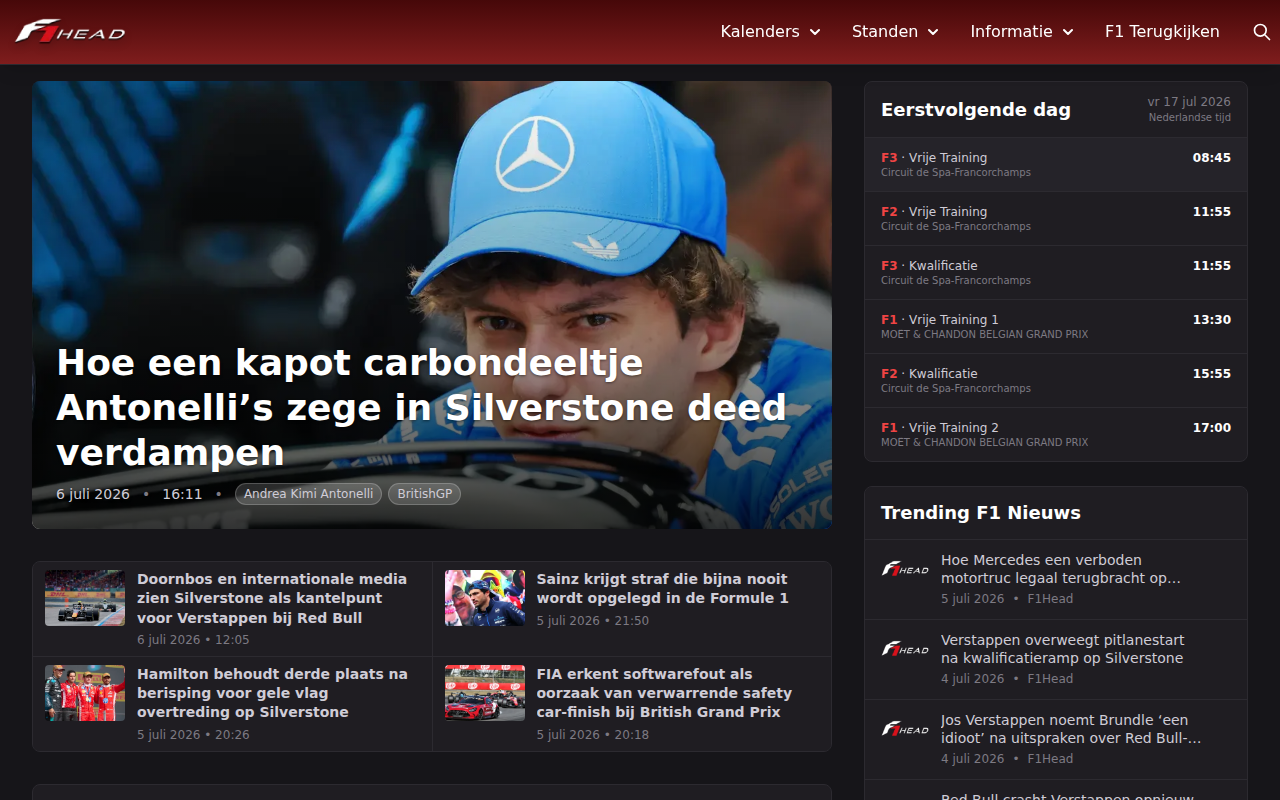Click the Trending F1 Nieuws heading
This screenshot has width=1280, height=800.
click(981, 513)
